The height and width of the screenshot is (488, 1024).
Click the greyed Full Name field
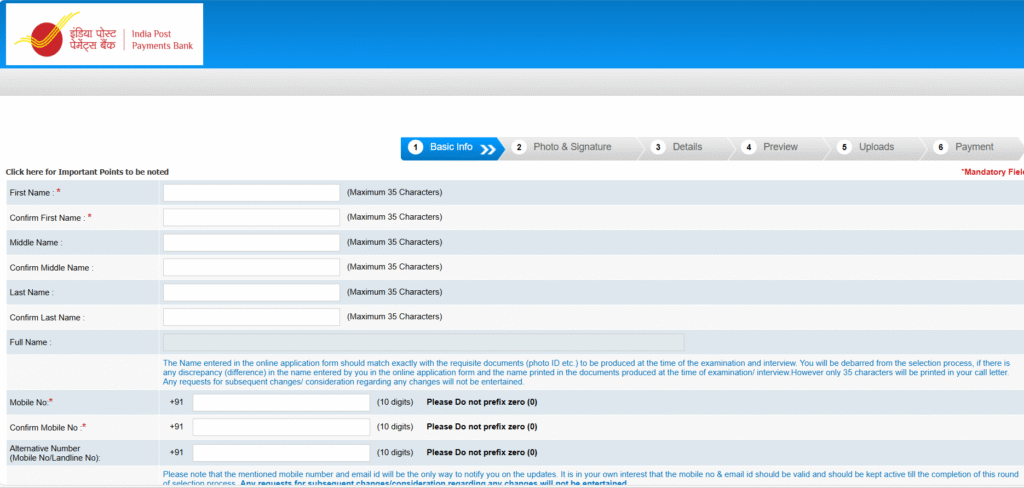click(423, 342)
